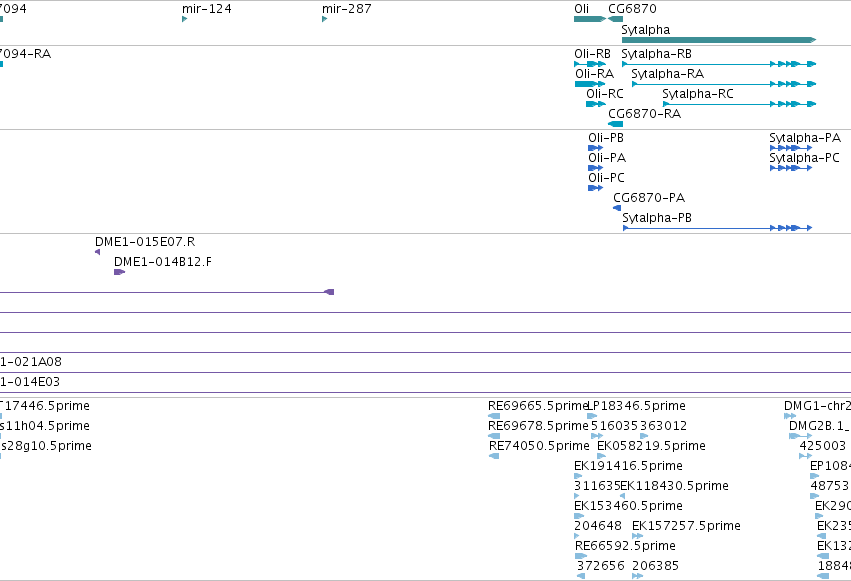Click the mir-124 gene arrow glyph
This screenshot has height=581, width=851.
(x=185, y=19)
